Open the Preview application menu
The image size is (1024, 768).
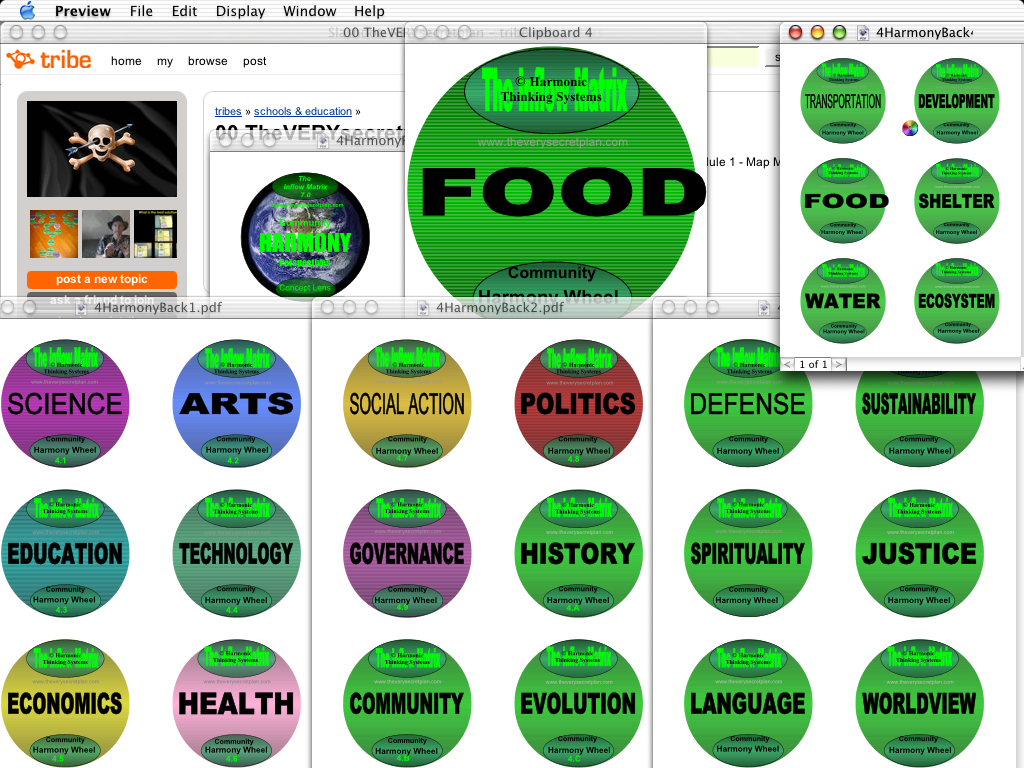click(82, 11)
